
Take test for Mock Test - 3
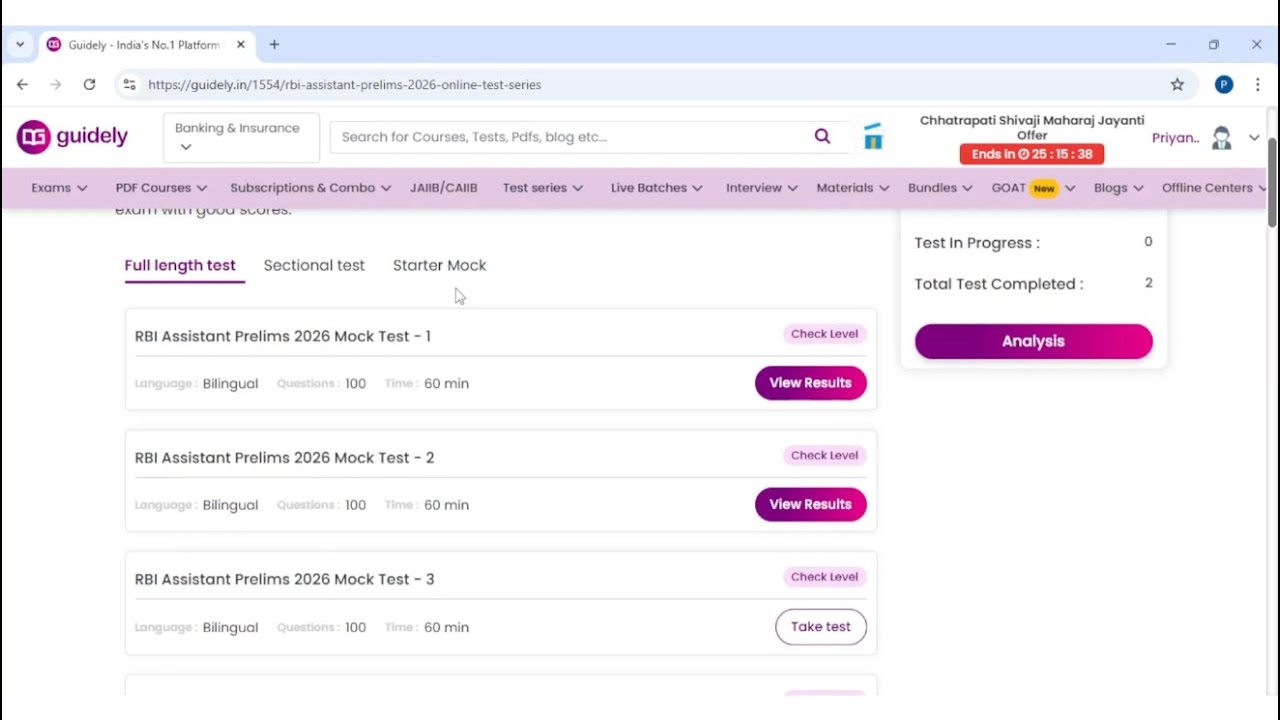pyautogui.click(x=820, y=627)
